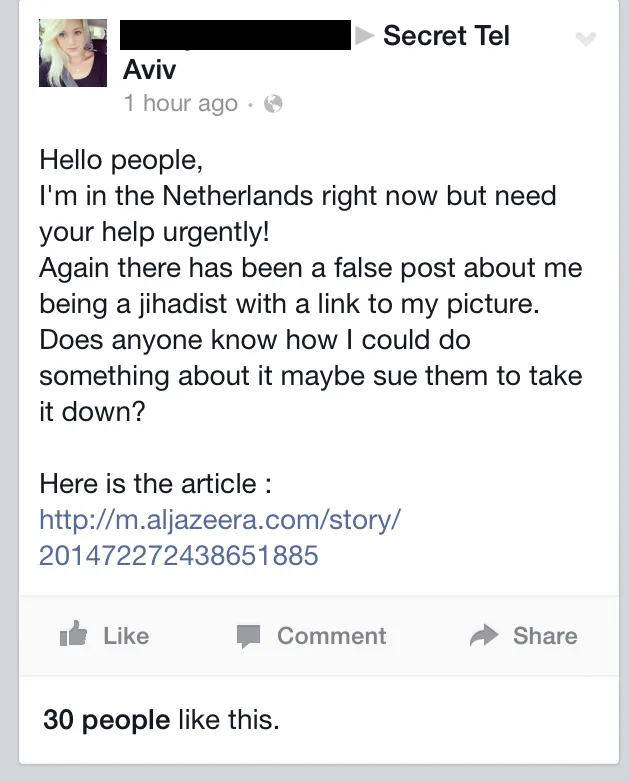
Task: Click the blacked-out poster name
Action: pyautogui.click(x=236, y=35)
